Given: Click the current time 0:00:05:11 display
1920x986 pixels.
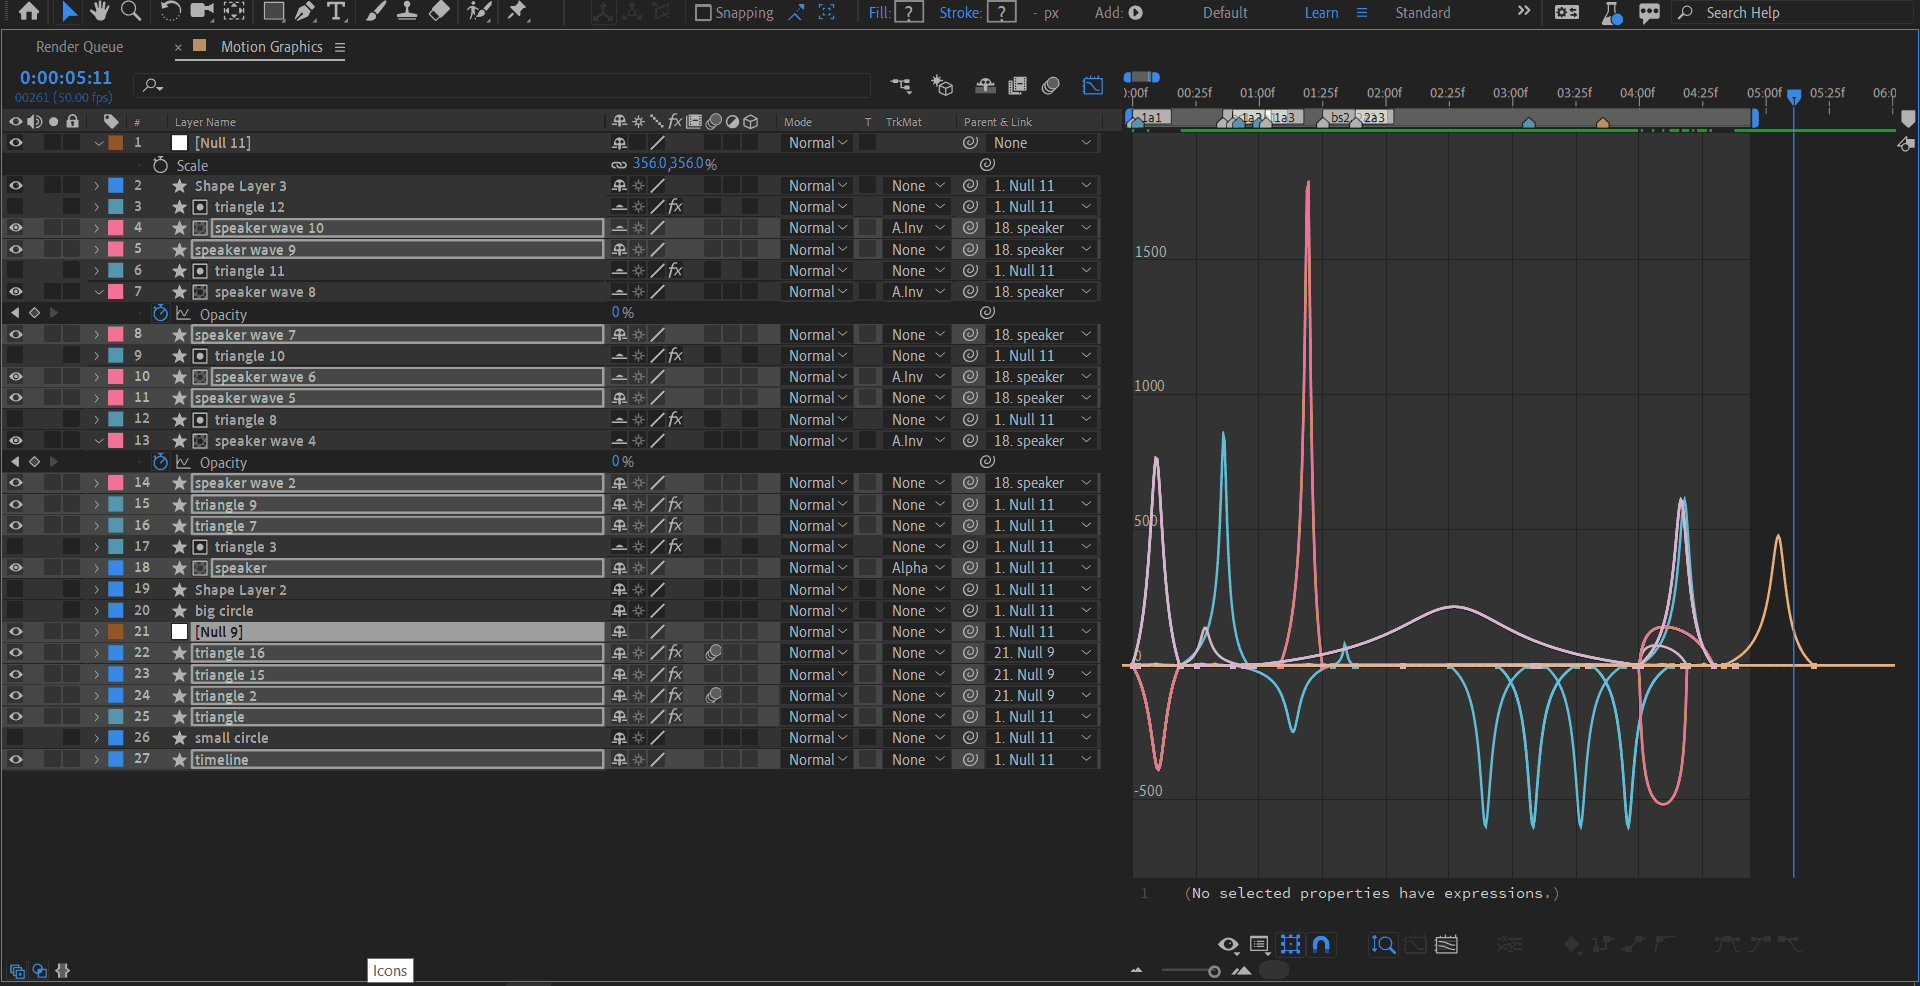Looking at the screenshot, I should (66, 78).
